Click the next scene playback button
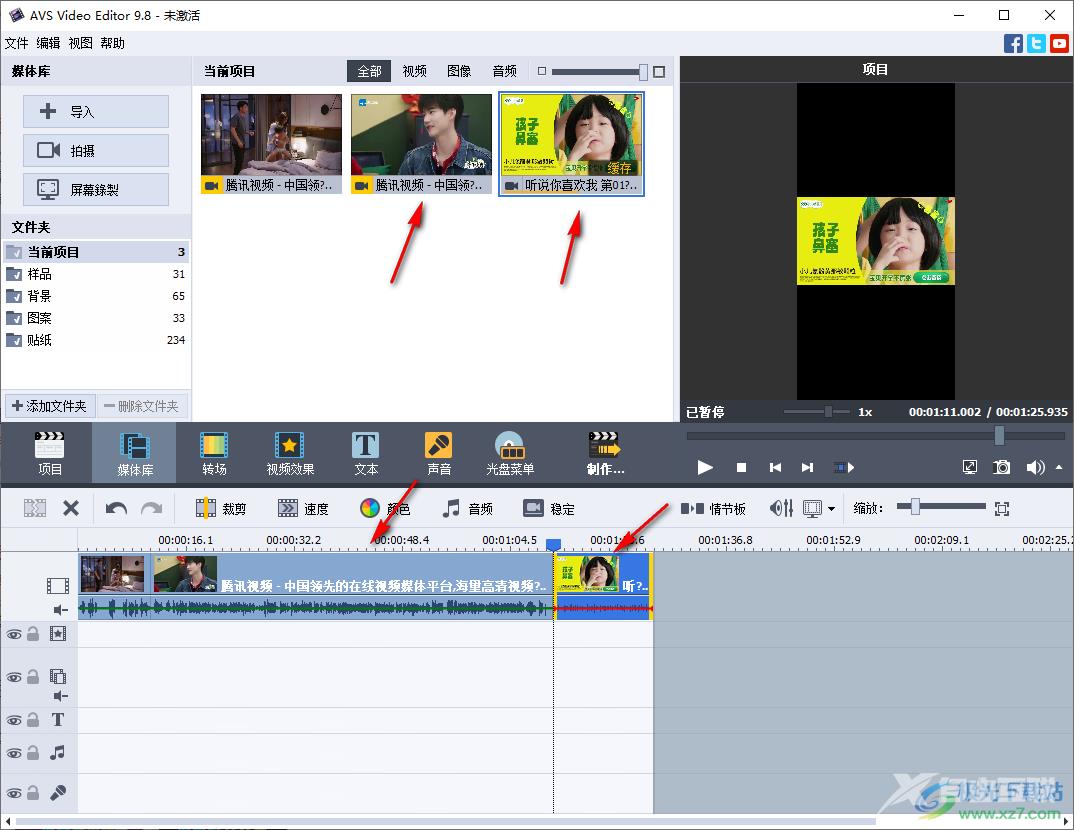 click(844, 467)
